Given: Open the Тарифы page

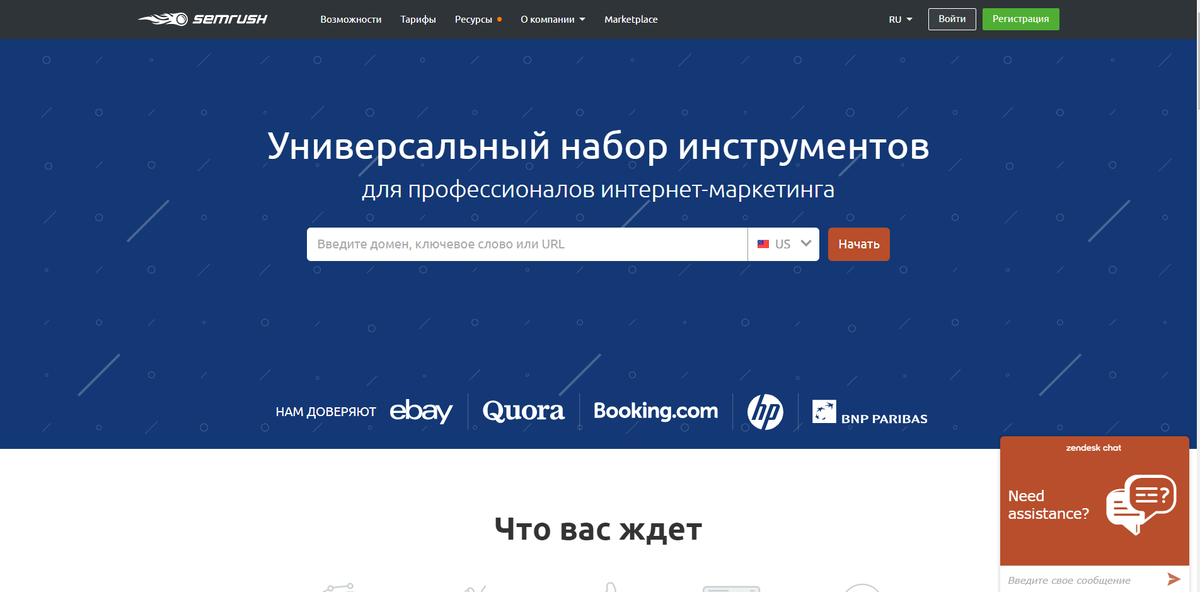Looking at the screenshot, I should click(418, 19).
